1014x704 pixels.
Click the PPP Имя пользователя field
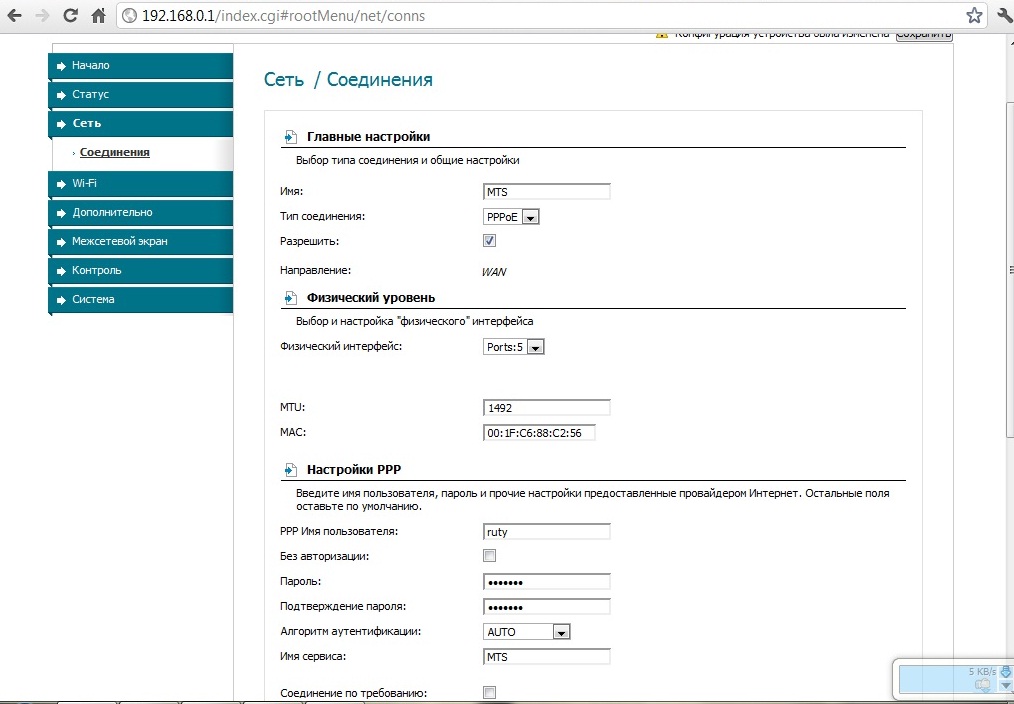[546, 532]
